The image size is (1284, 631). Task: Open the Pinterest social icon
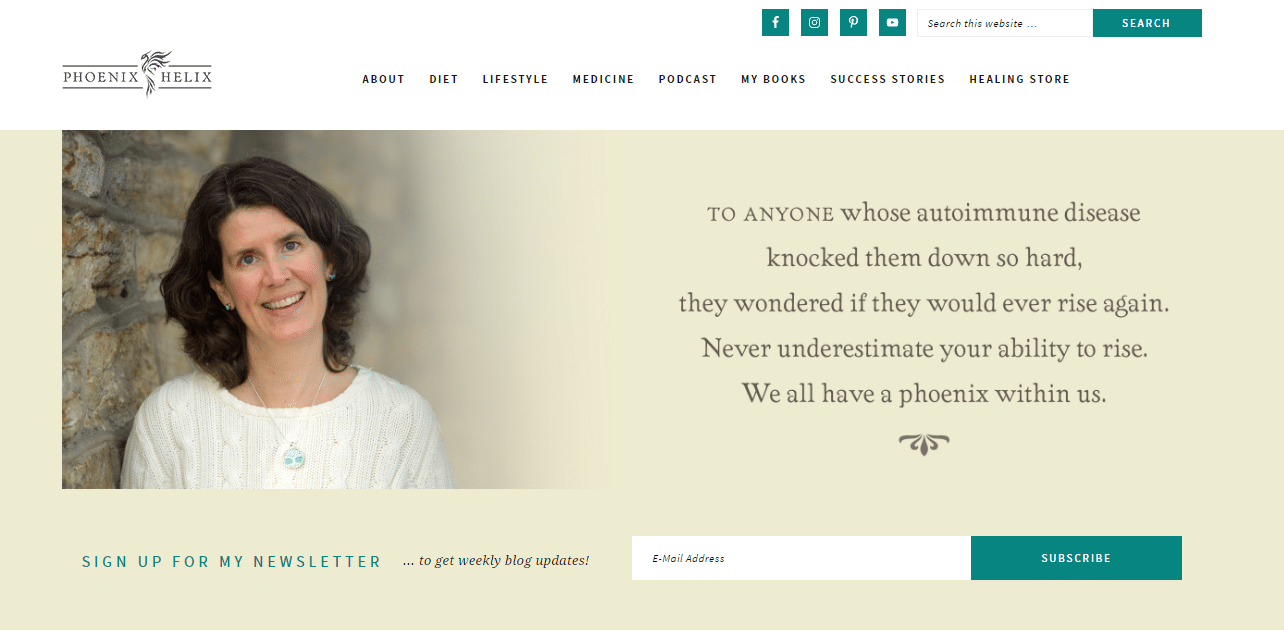coord(853,23)
